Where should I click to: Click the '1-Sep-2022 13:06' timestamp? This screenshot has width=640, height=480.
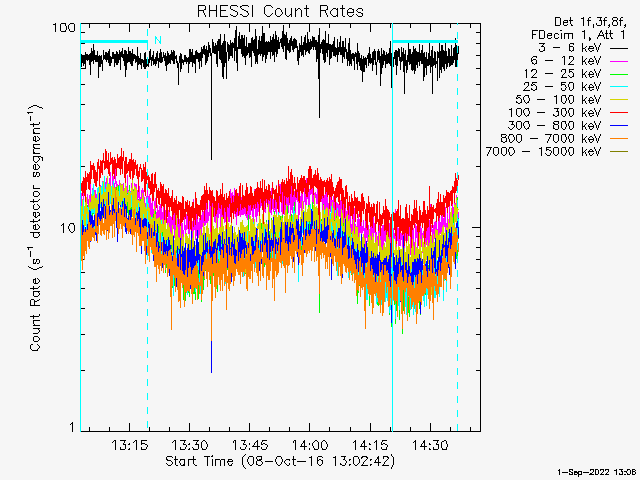[597, 472]
